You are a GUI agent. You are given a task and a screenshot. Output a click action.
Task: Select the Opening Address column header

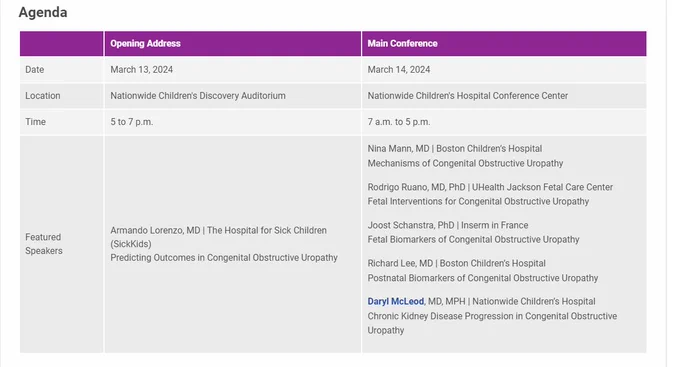point(145,43)
